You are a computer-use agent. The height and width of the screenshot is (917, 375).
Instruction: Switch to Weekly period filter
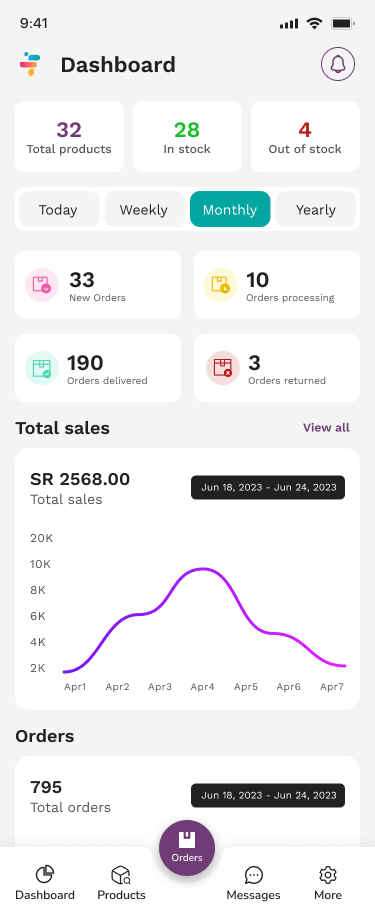(144, 209)
